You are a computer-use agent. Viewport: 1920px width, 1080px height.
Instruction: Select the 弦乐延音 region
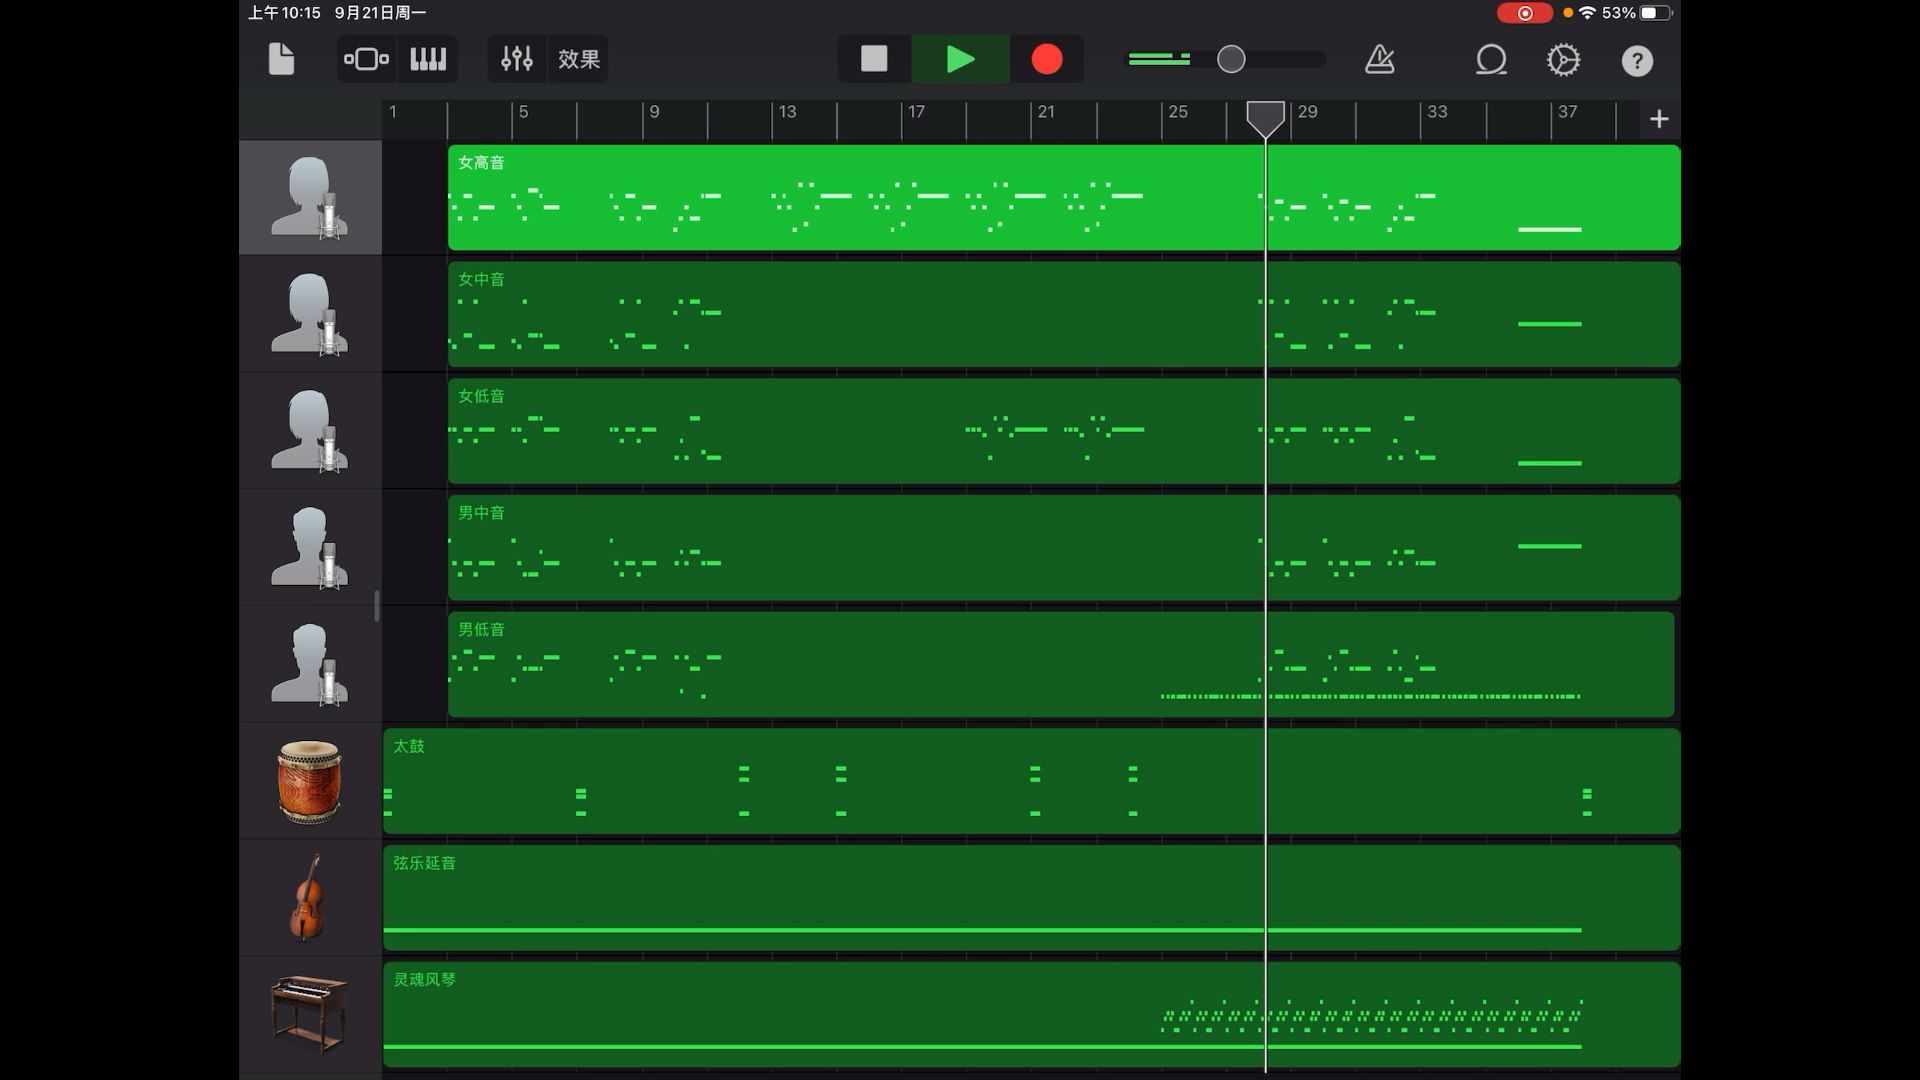point(1032,898)
